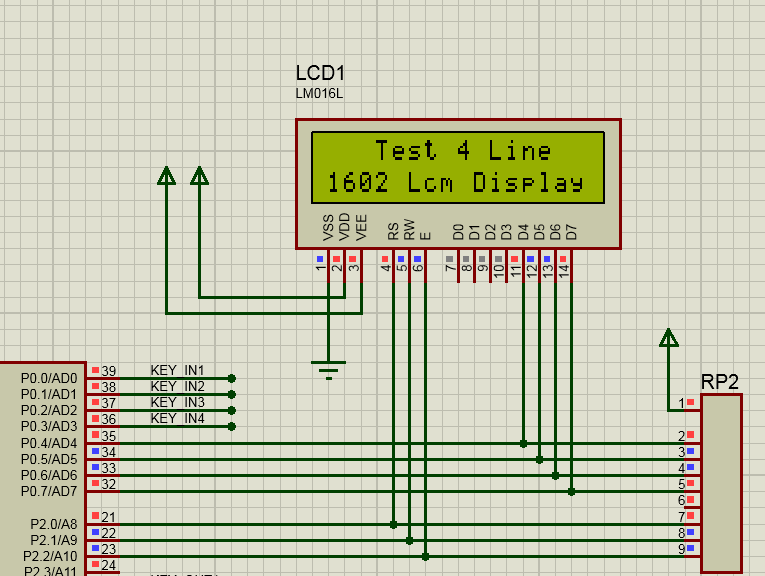Viewport: 765px width, 576px height.
Task: Click the VEE pin label on LCD1
Action: [x=361, y=227]
